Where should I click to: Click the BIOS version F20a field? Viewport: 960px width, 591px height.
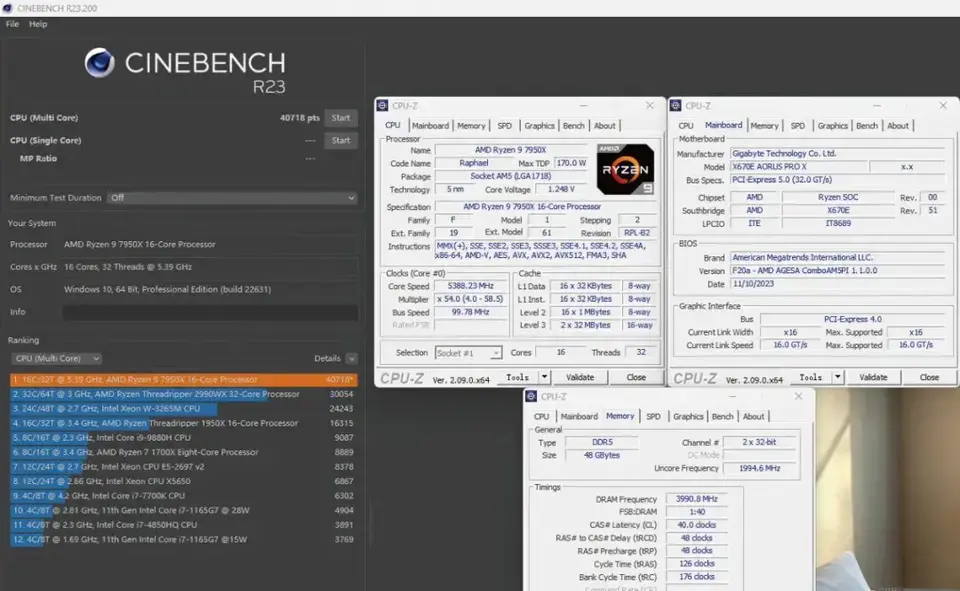[838, 271]
